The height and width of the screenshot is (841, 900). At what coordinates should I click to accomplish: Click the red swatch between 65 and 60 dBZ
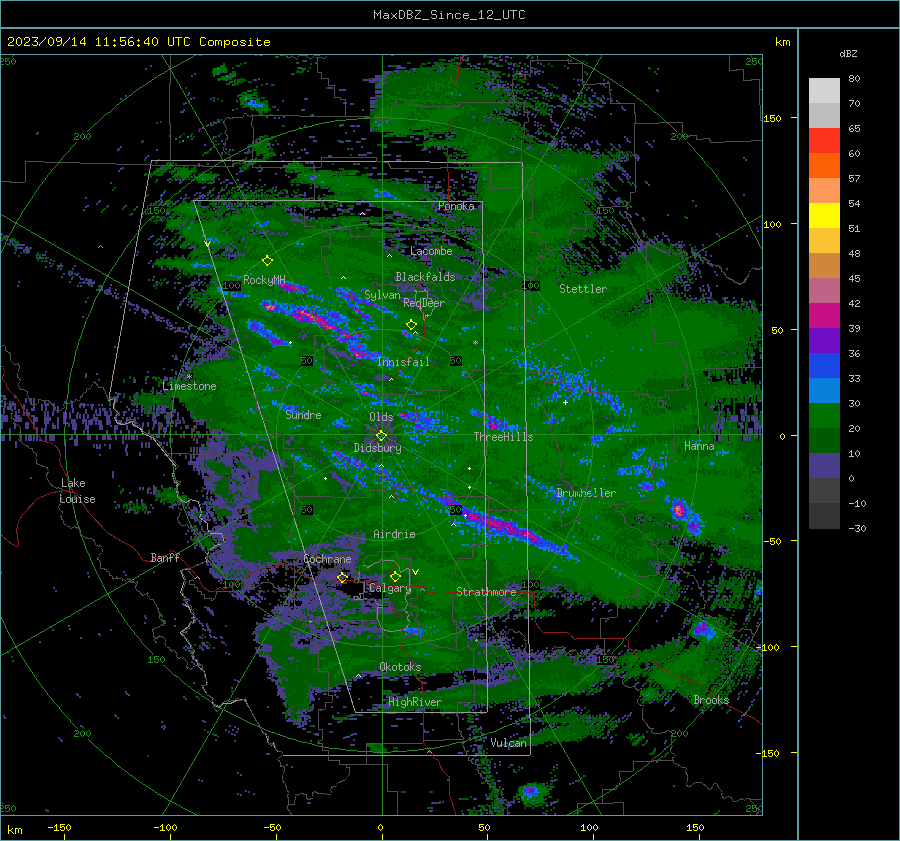pyautogui.click(x=824, y=141)
